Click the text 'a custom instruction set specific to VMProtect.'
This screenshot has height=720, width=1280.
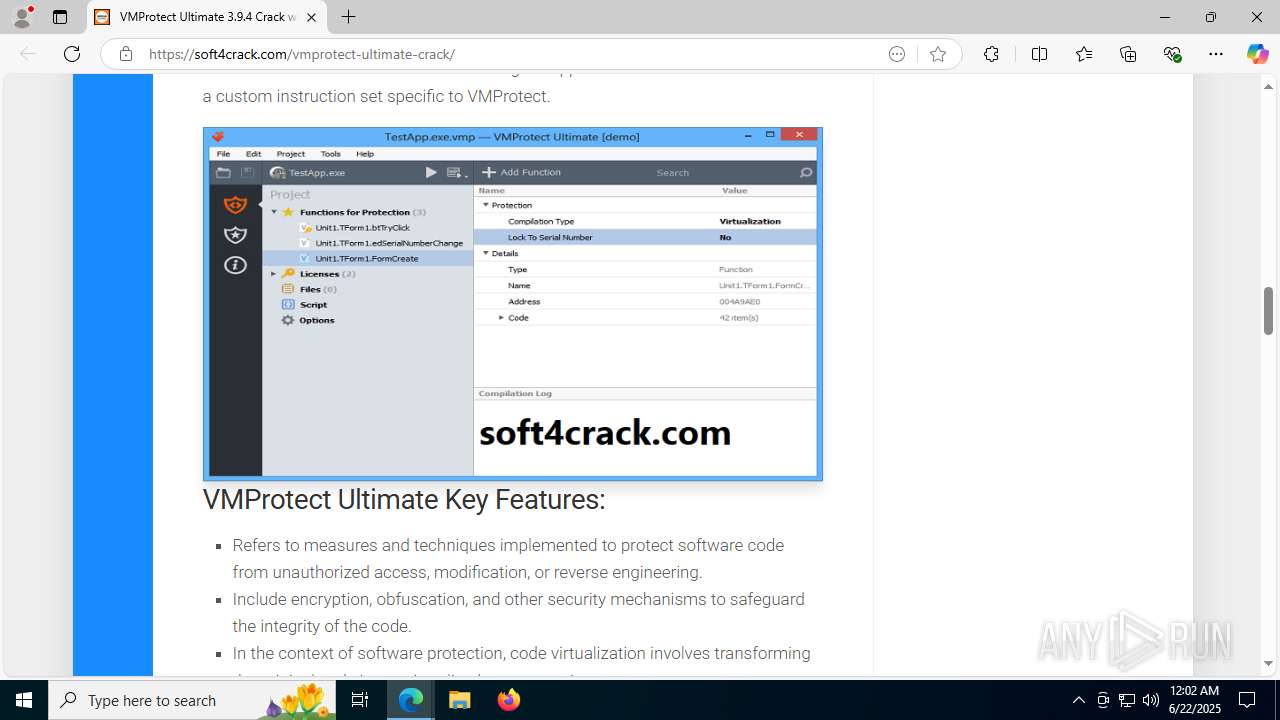point(376,96)
